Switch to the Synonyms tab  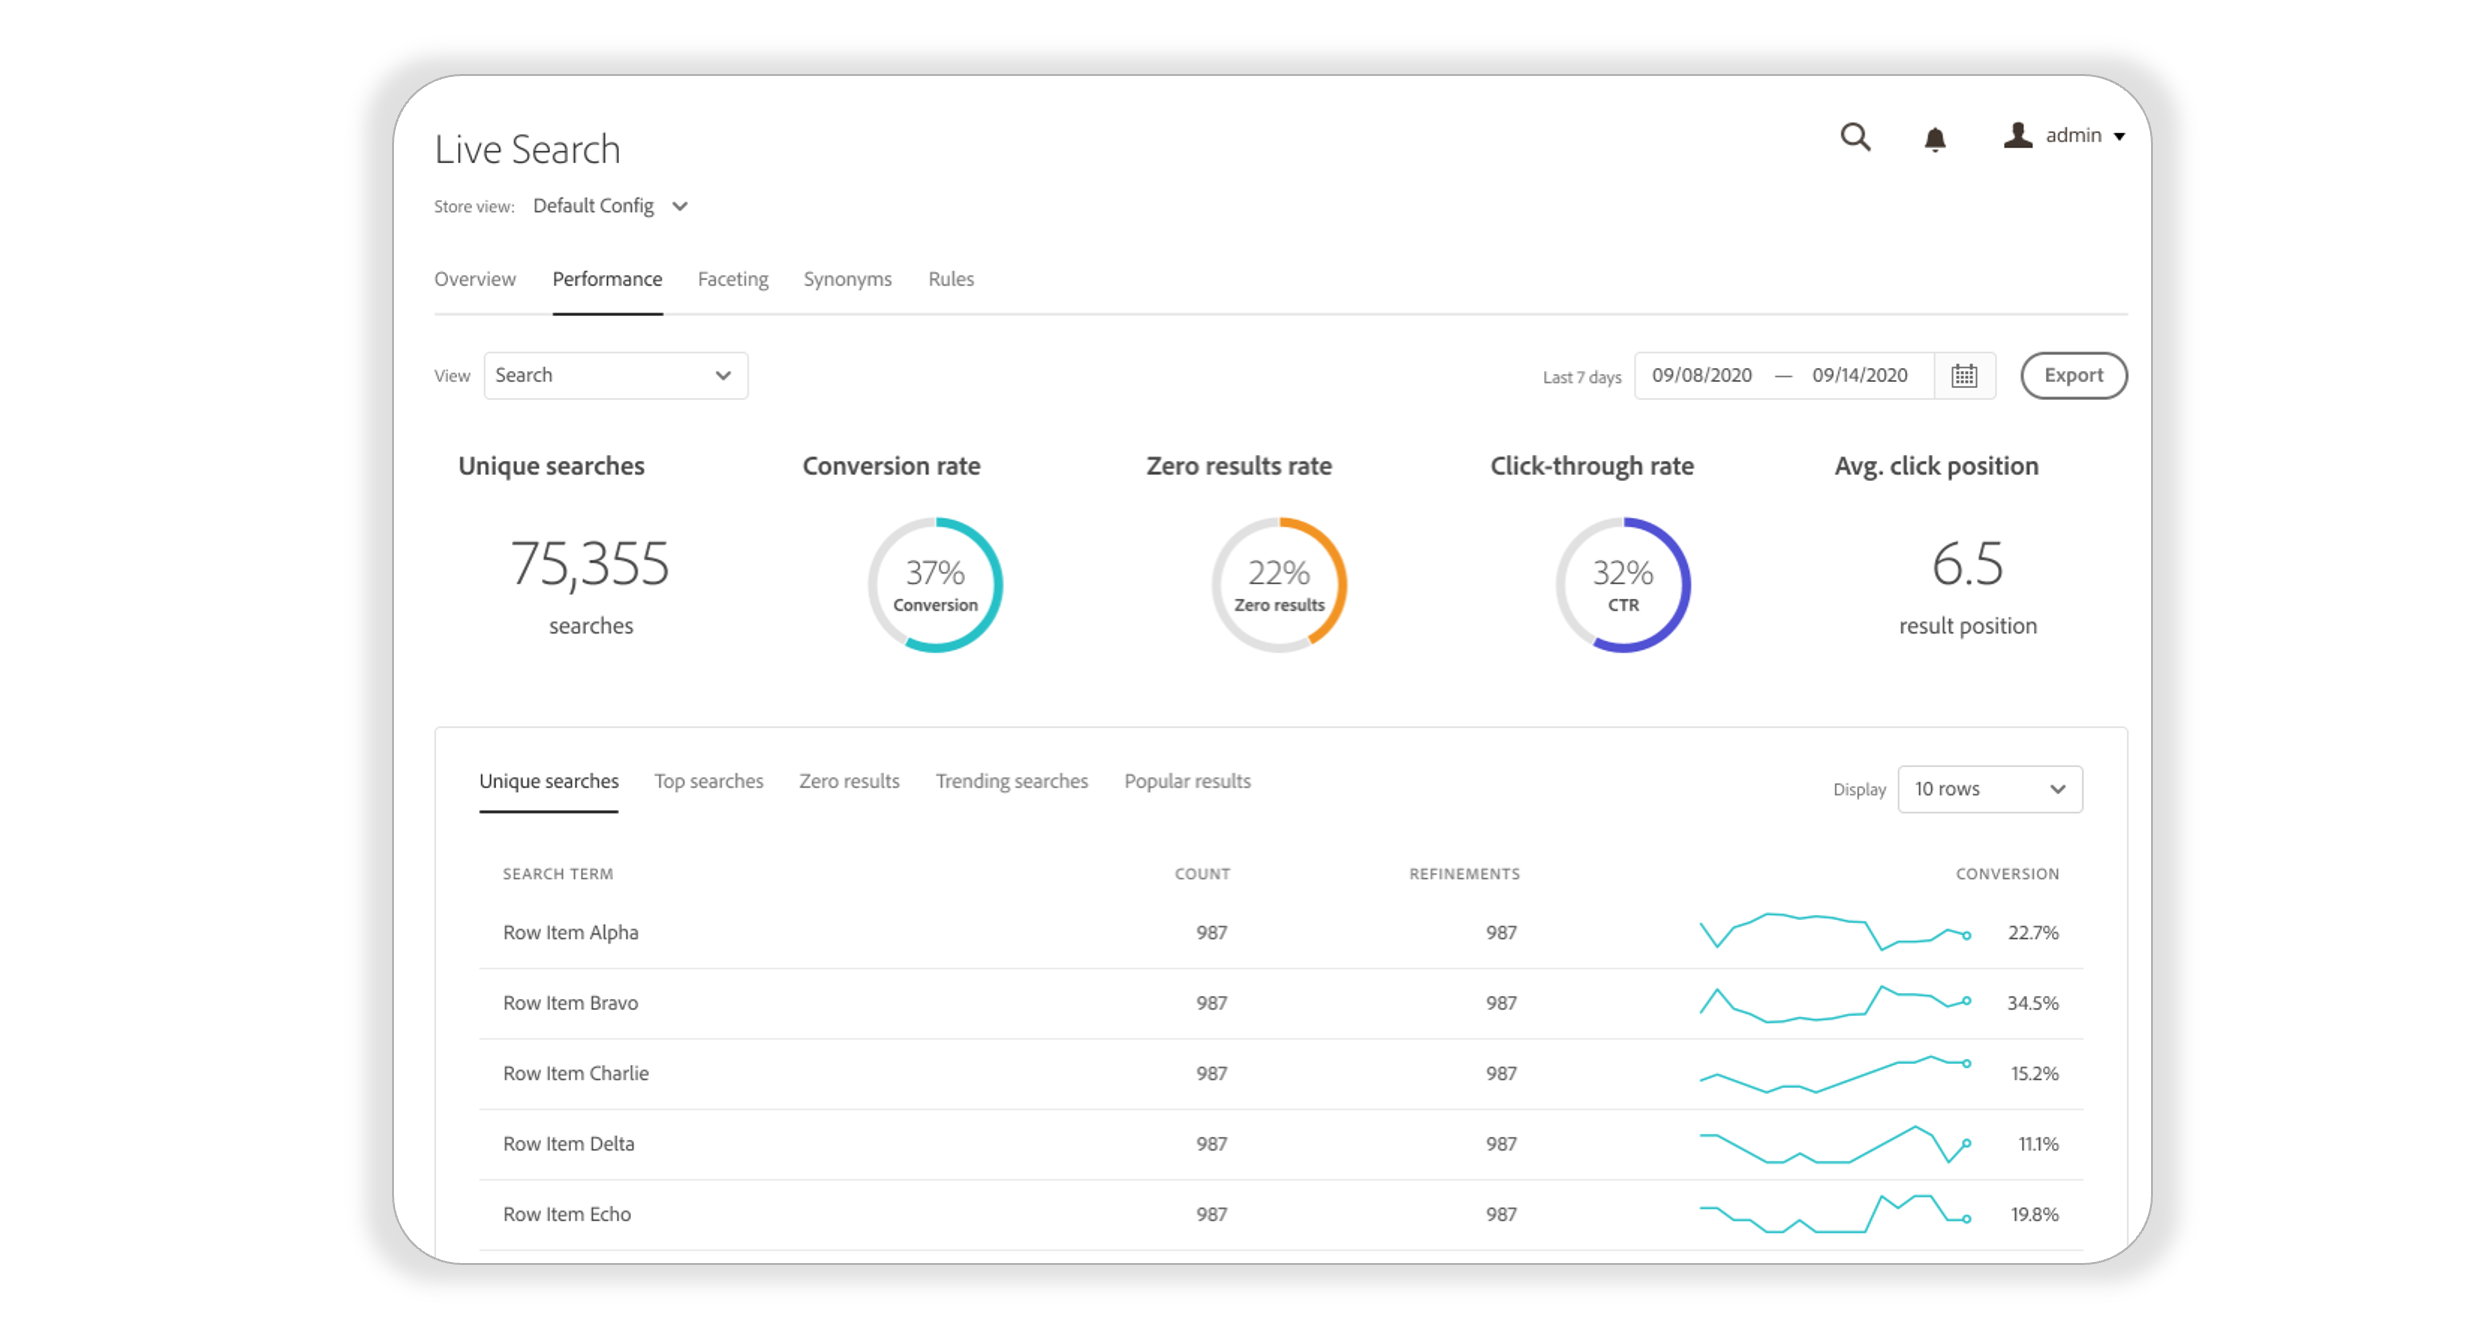click(x=847, y=279)
